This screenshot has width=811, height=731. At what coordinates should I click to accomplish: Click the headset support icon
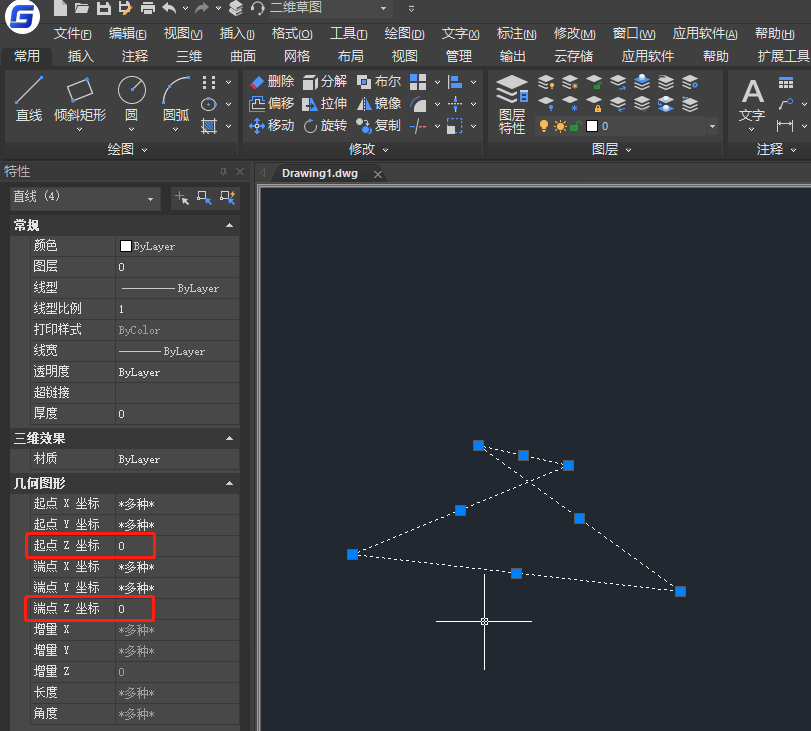[x=257, y=8]
